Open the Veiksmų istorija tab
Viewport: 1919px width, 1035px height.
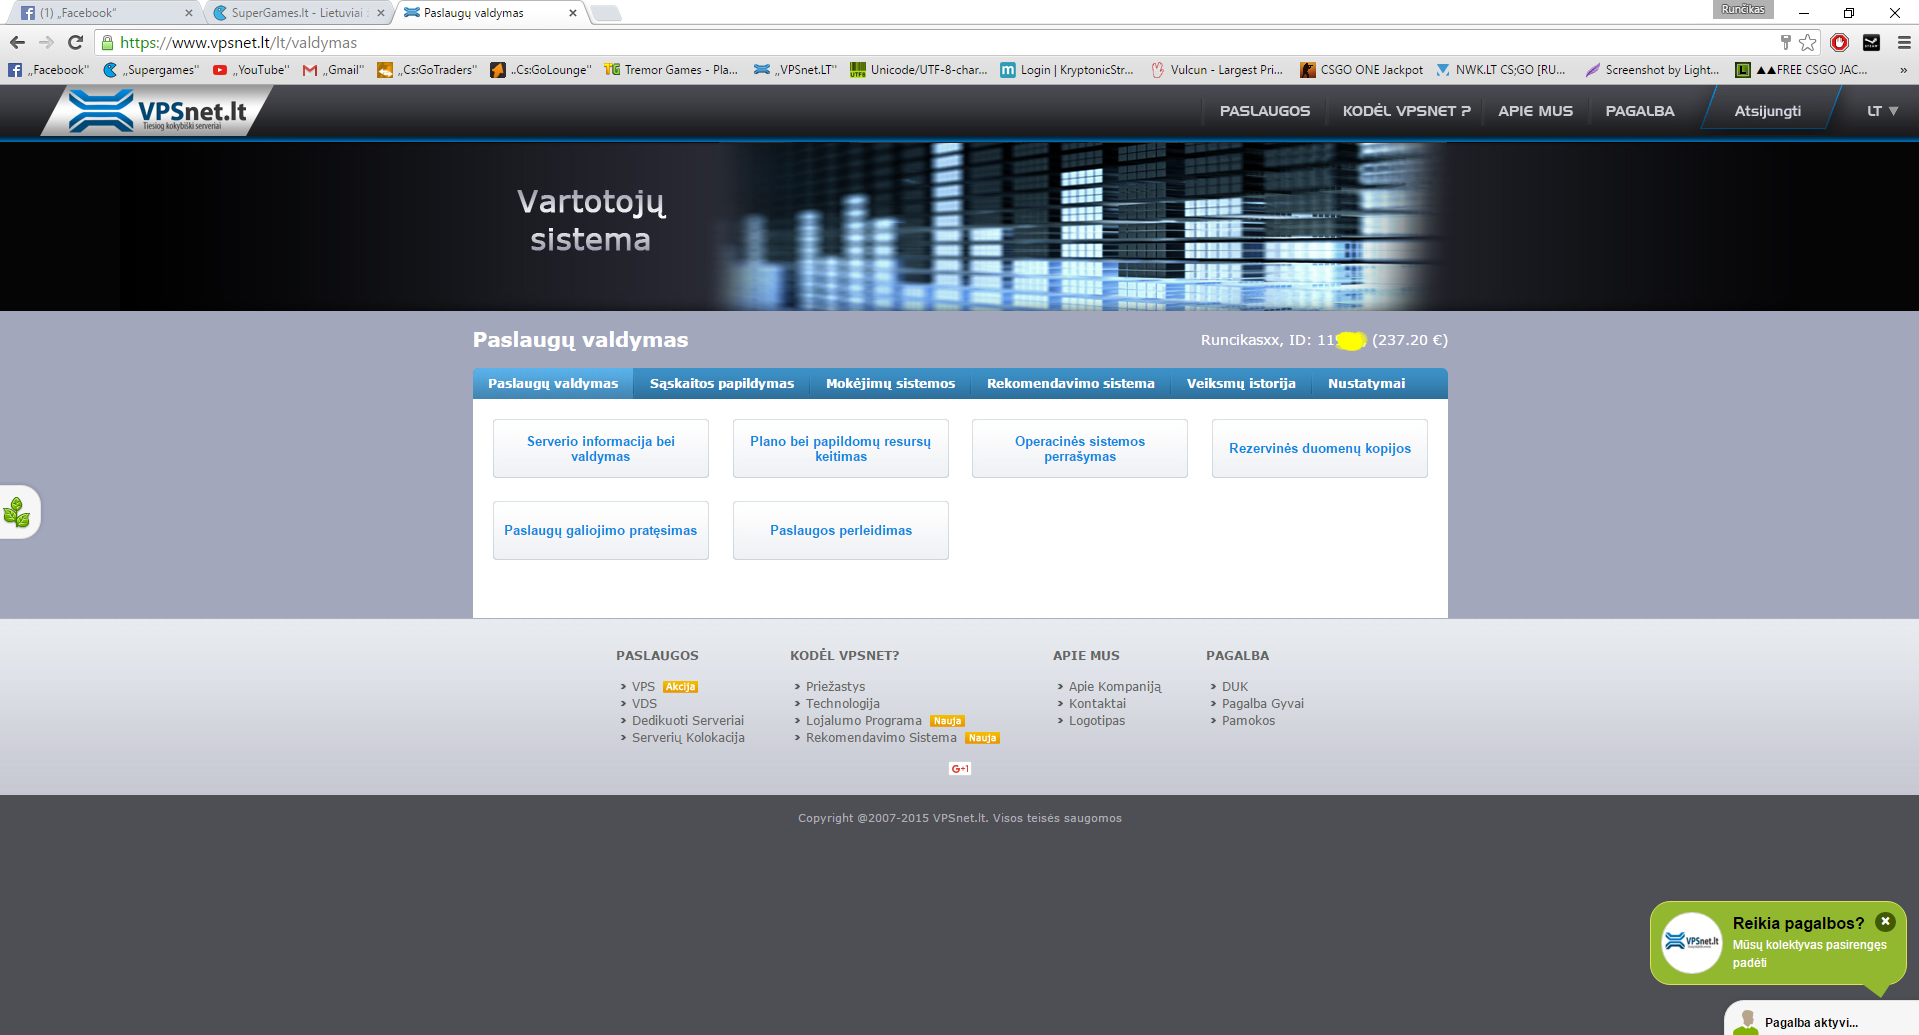tap(1241, 383)
